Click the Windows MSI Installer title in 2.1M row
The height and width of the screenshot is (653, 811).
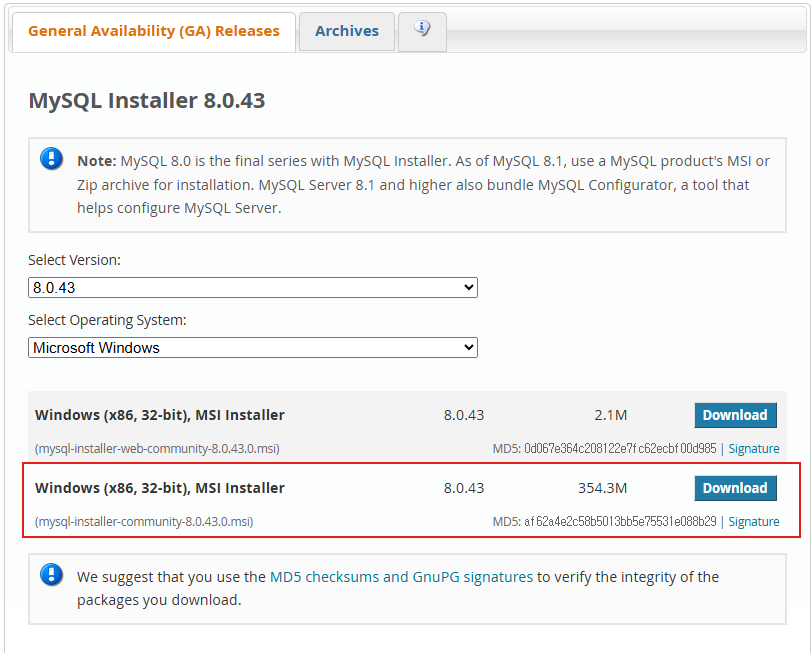[x=160, y=415]
